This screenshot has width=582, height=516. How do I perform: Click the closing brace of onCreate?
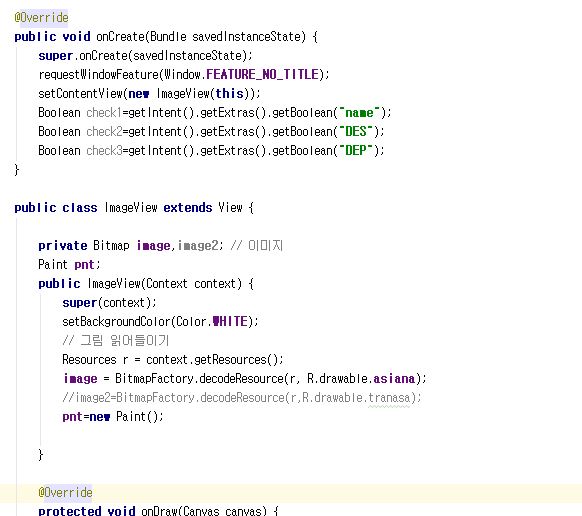coord(16,170)
